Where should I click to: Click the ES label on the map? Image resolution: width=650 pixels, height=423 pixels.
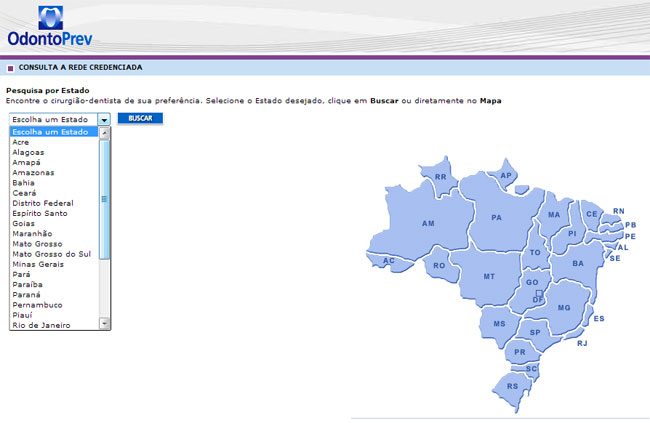[x=599, y=318]
